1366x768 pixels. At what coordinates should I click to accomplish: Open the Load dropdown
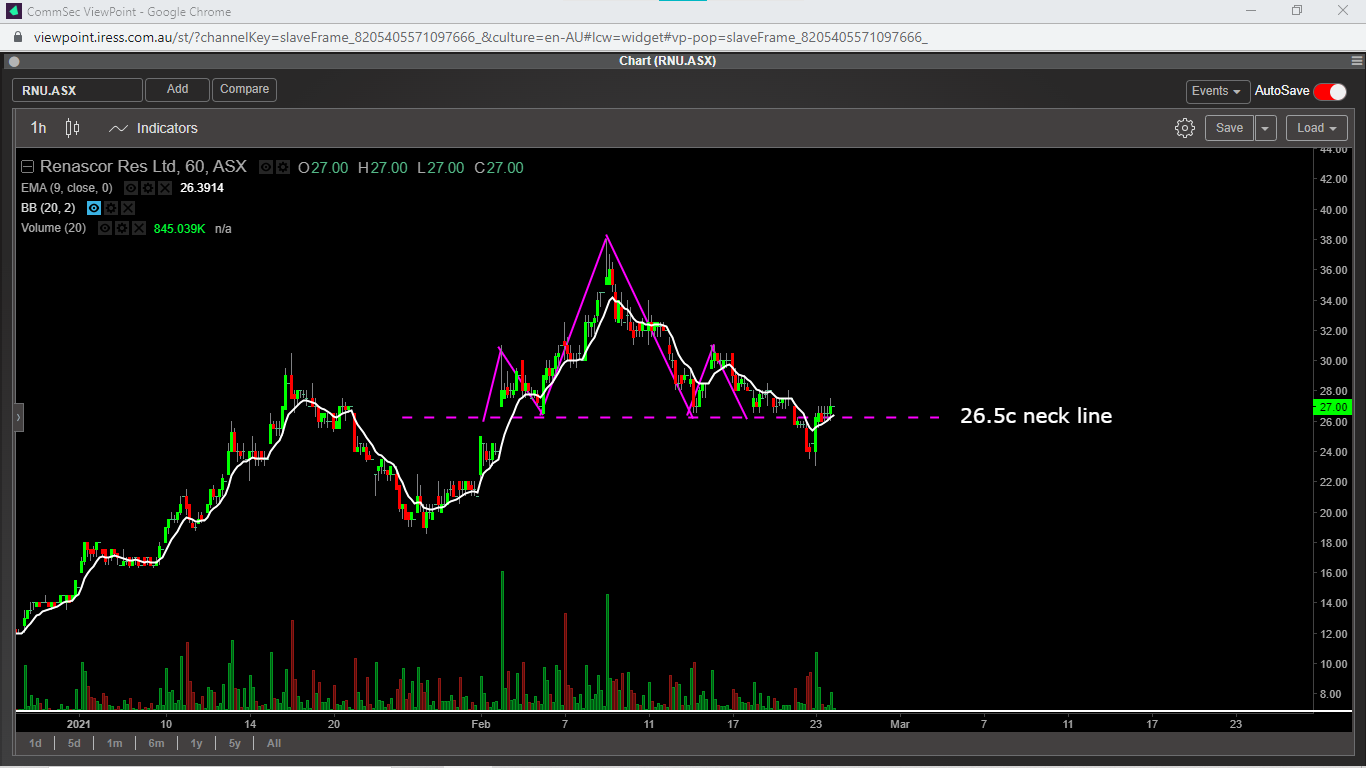click(1316, 128)
